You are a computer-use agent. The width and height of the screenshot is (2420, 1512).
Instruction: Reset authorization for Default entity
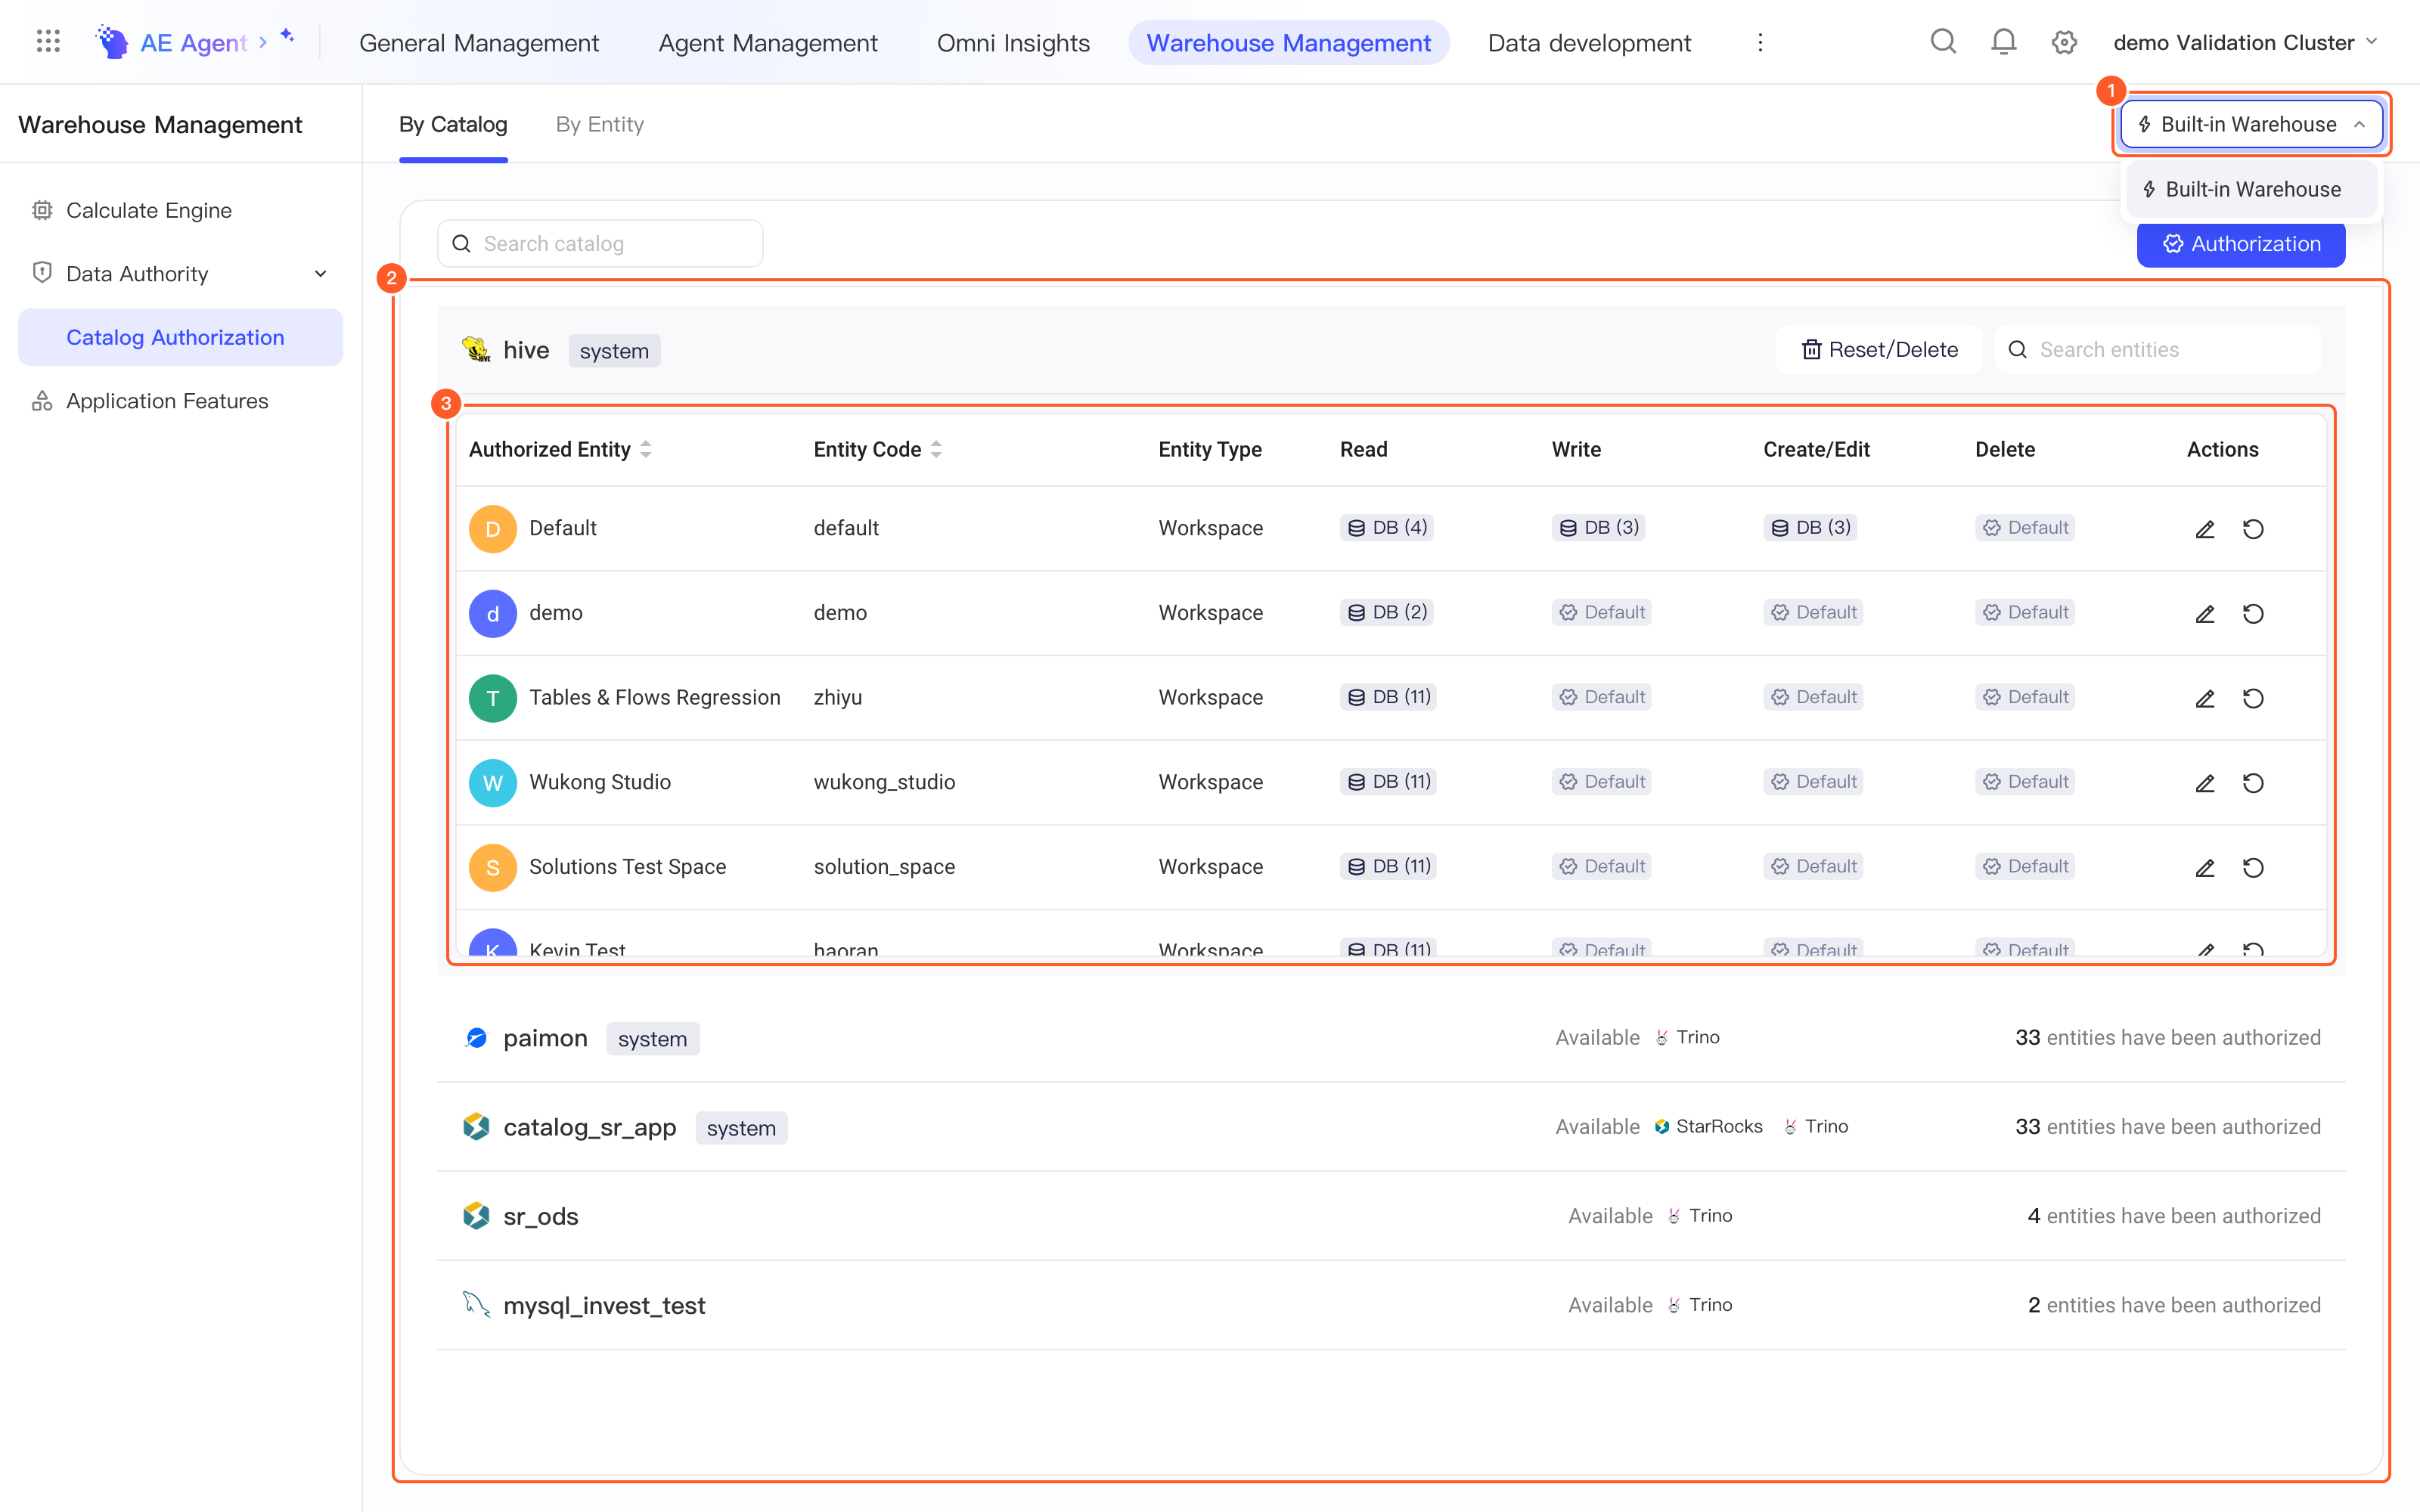pyautogui.click(x=2252, y=529)
